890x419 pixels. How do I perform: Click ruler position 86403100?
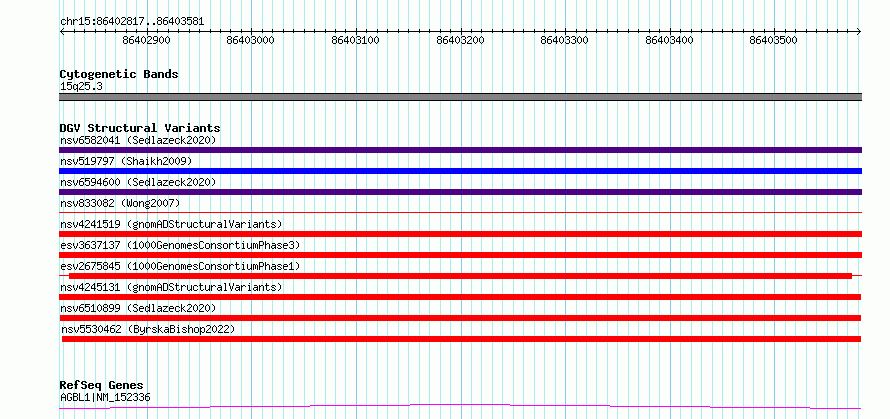tap(355, 40)
